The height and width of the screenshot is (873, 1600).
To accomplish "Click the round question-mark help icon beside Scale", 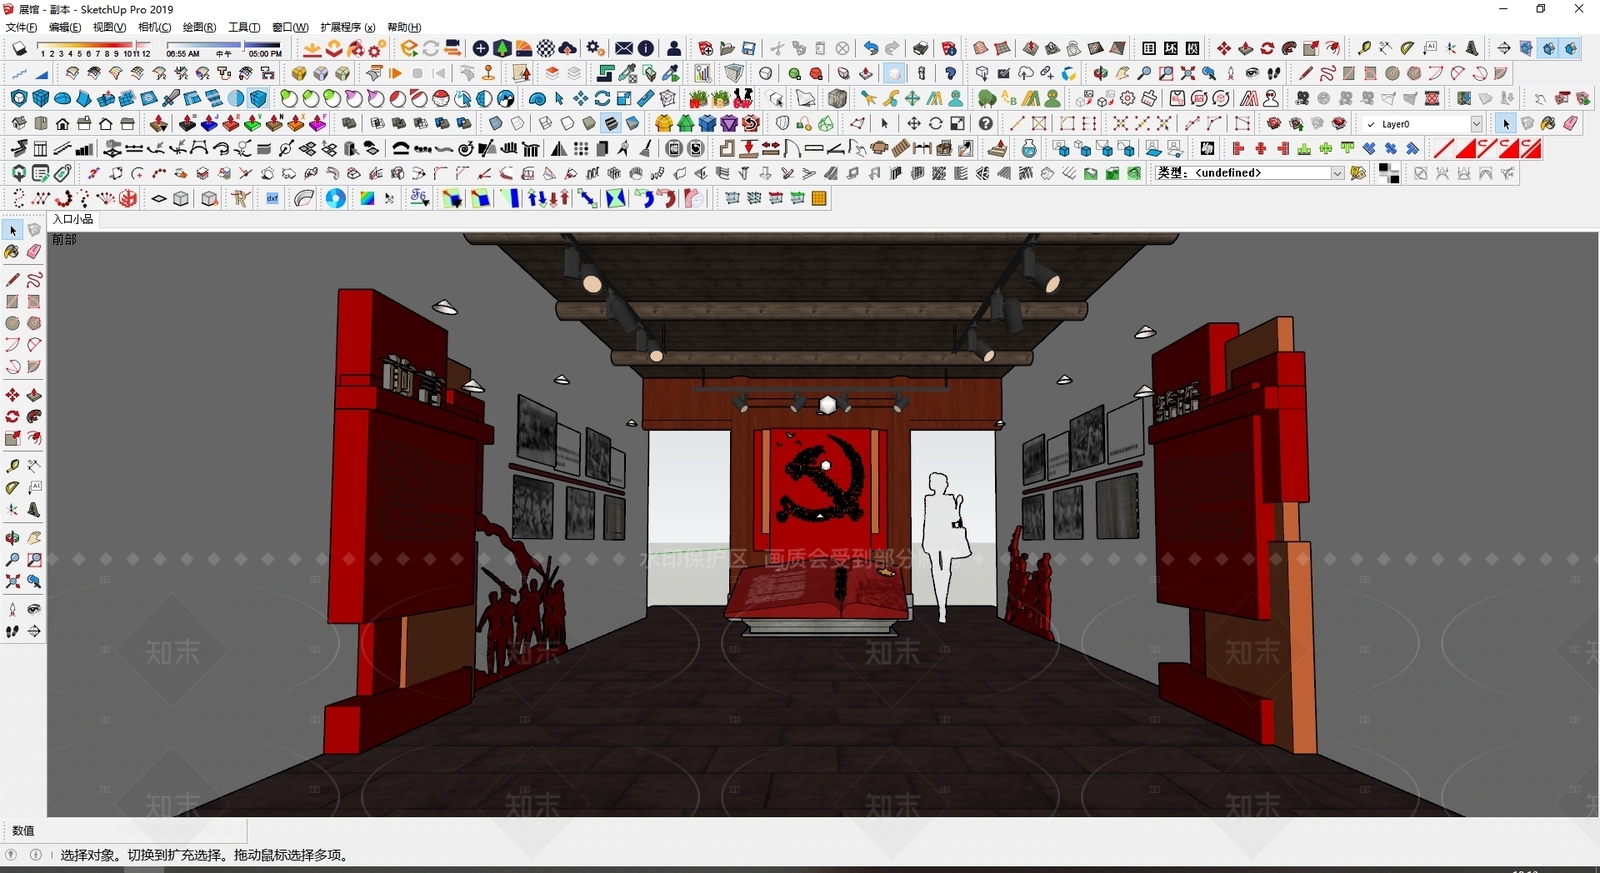I will [x=986, y=123].
